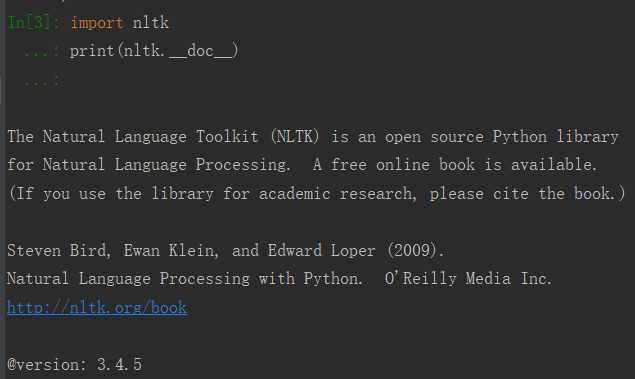
Task: Click the author name Steven Bird
Action: pos(58,250)
